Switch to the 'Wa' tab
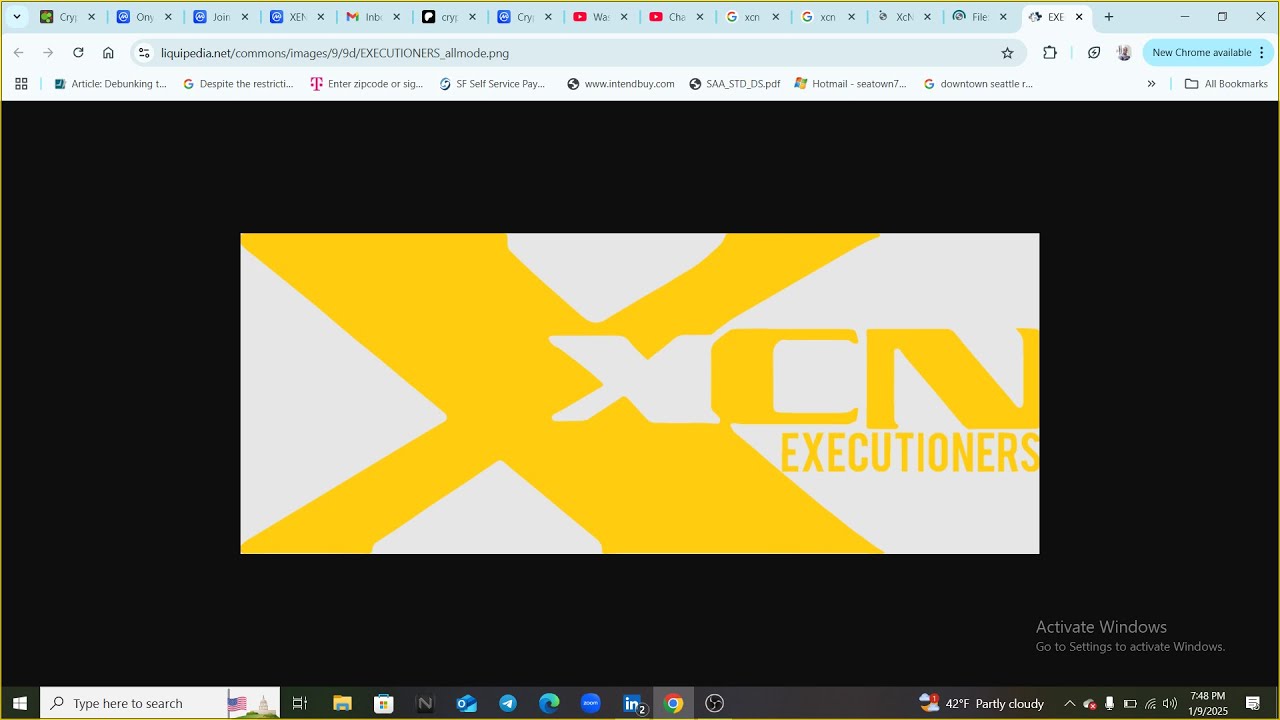 point(600,17)
